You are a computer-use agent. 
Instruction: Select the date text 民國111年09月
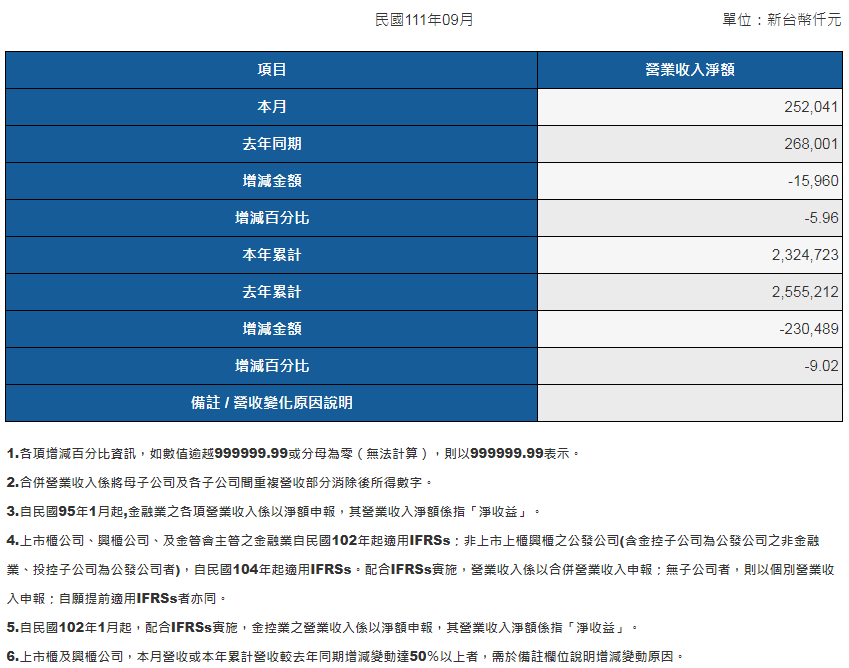pos(424,20)
